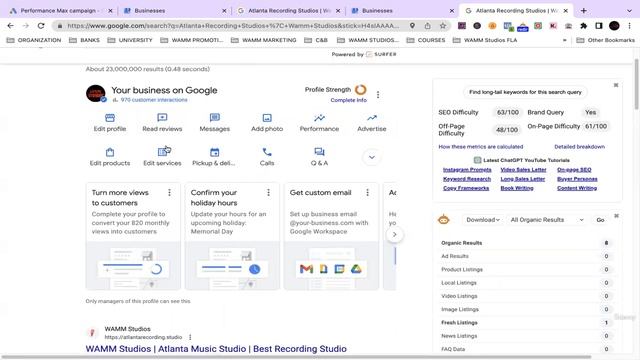Click the address bar URL field
This screenshot has height=360, width=640.
coord(233,26)
